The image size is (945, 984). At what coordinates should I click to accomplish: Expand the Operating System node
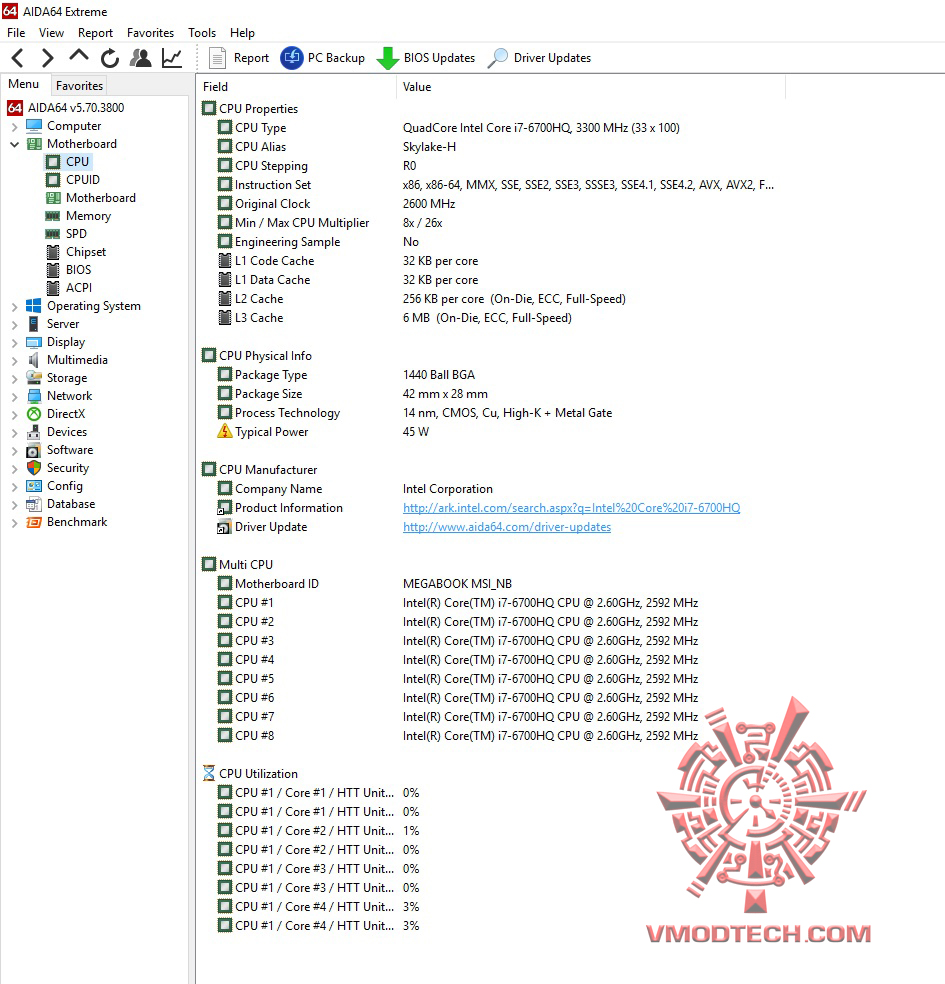click(x=14, y=307)
